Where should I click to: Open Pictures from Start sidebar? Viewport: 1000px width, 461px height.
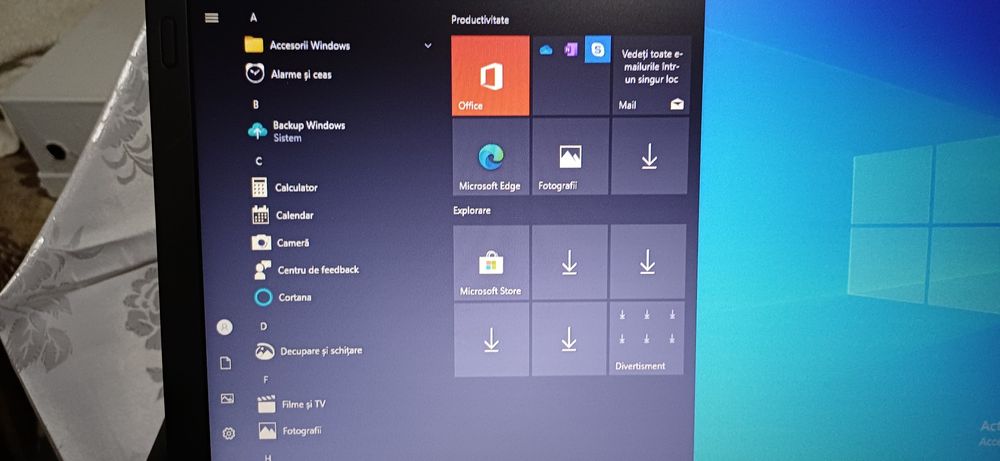[227, 399]
